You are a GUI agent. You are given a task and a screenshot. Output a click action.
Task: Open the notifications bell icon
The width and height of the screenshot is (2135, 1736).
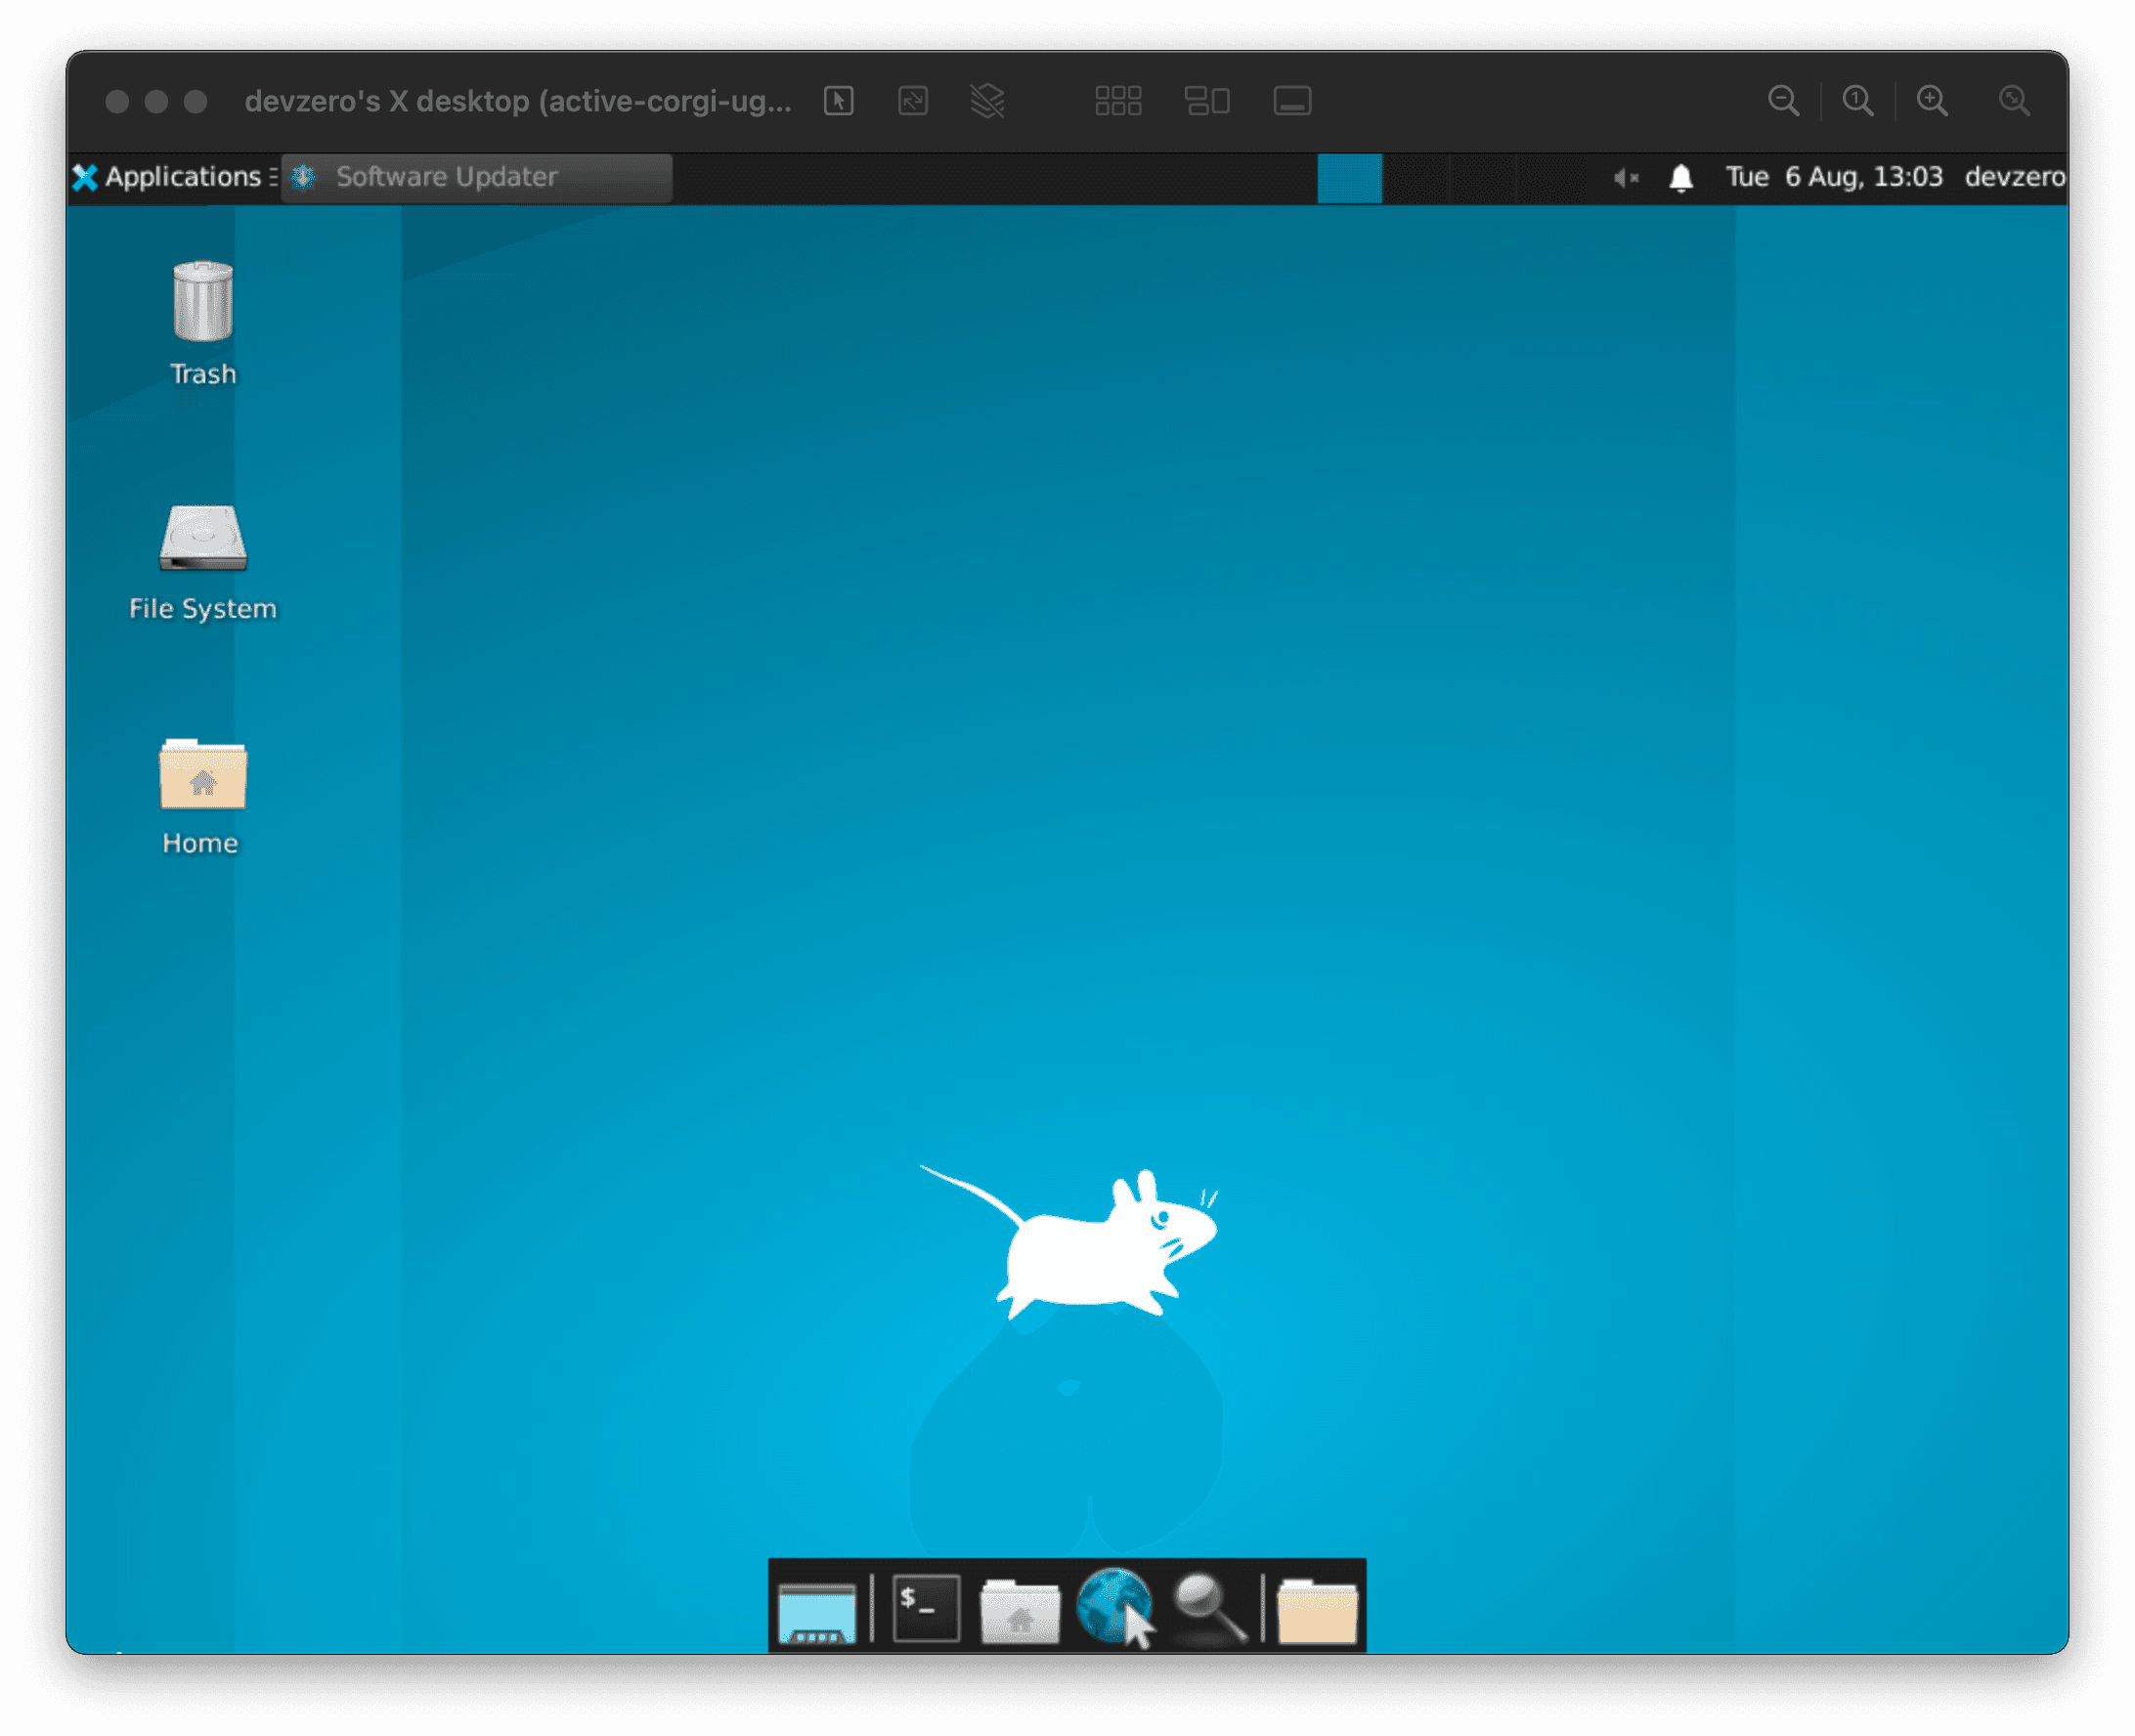click(1681, 178)
